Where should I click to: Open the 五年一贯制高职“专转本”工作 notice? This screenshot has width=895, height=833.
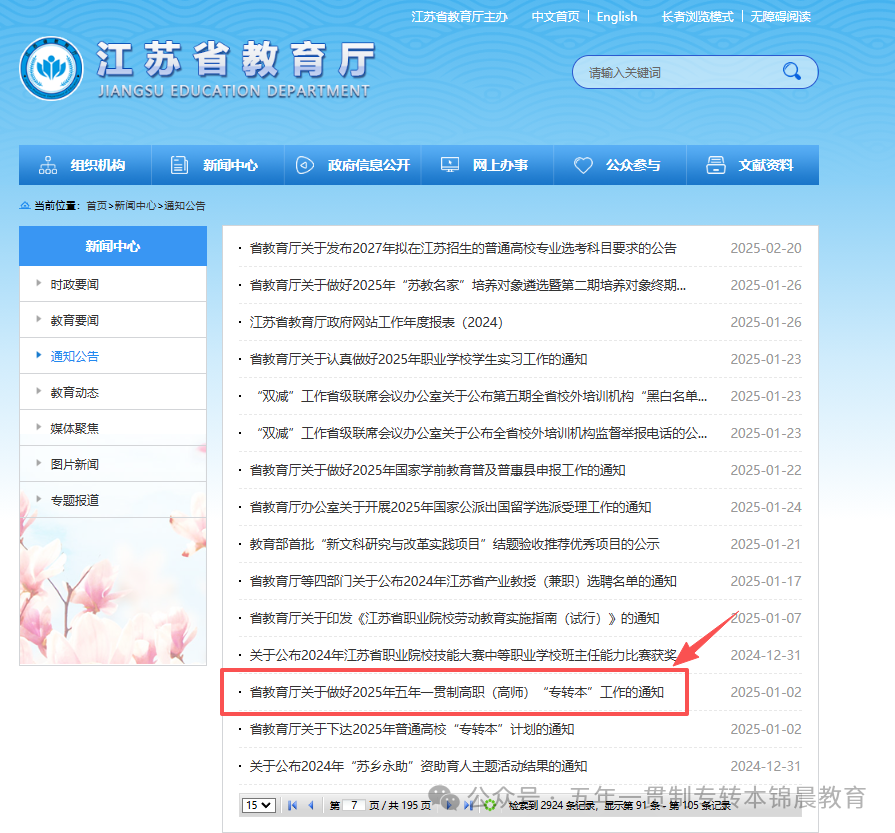point(456,692)
